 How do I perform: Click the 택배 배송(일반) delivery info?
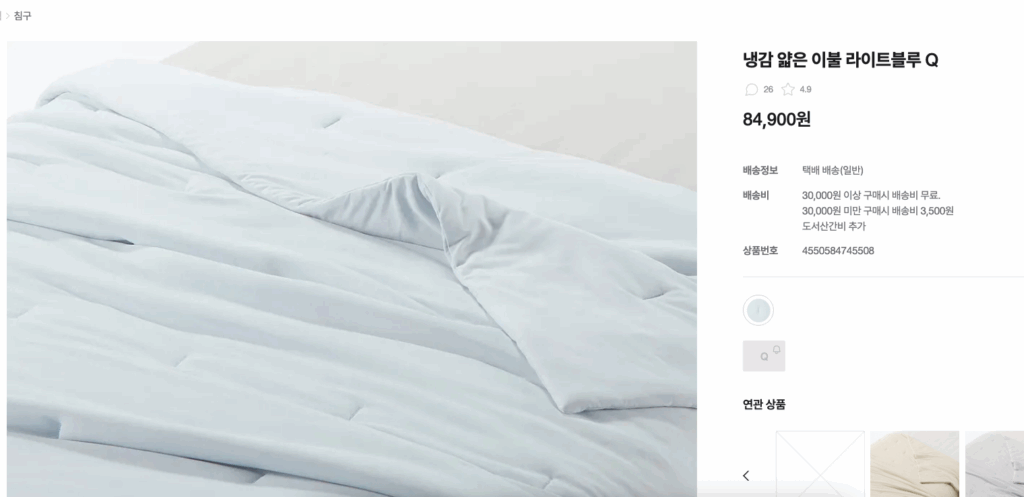[x=833, y=170]
